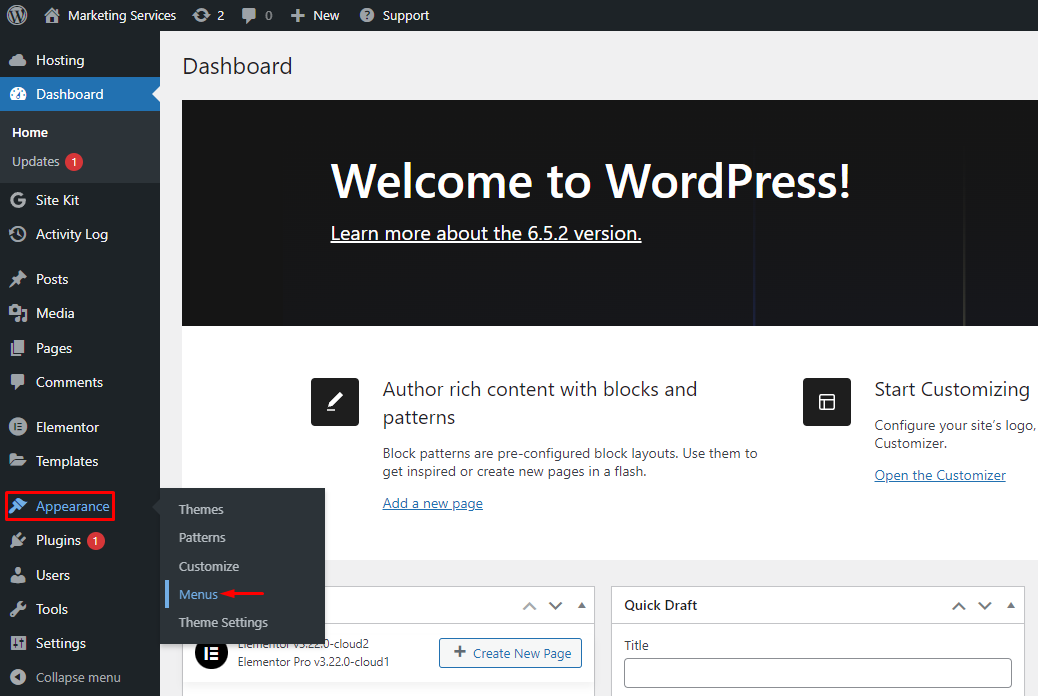Click the Appearance paintbrush icon

point(18,506)
